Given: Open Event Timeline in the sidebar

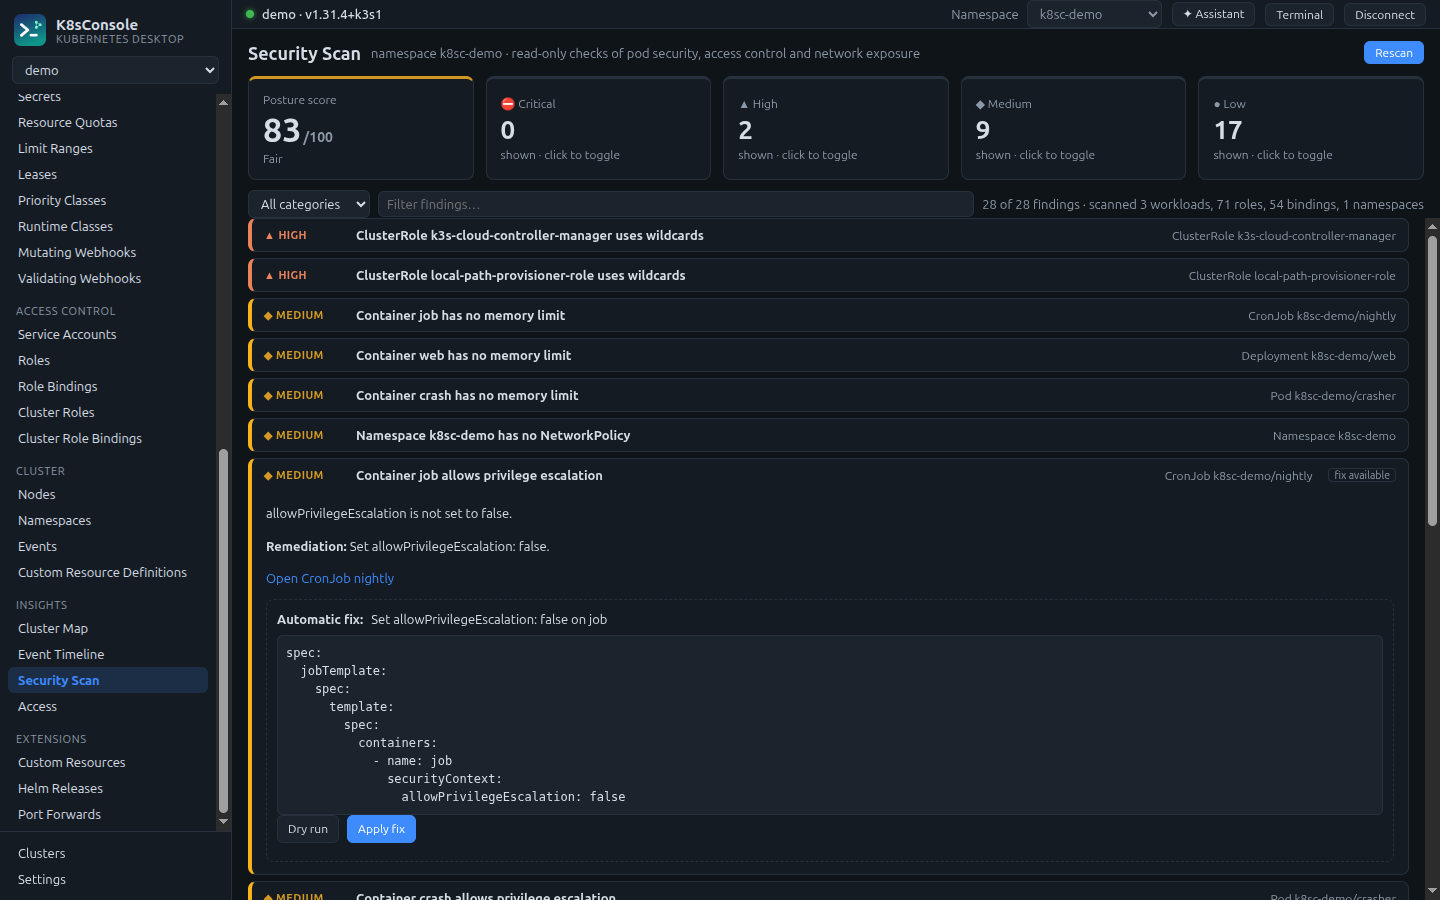Looking at the screenshot, I should [x=108, y=654].
